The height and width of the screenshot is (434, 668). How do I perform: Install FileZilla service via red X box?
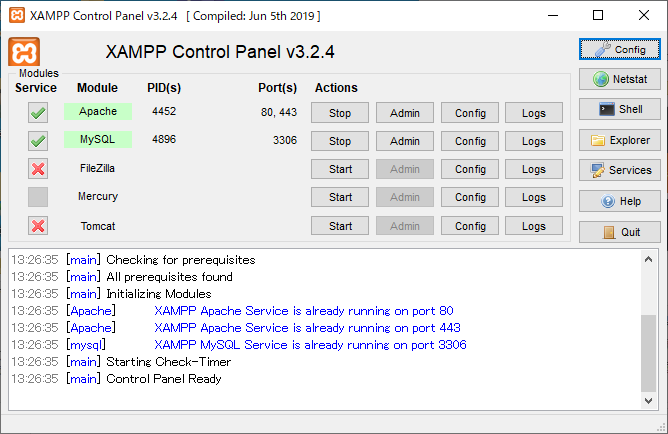pos(38,169)
